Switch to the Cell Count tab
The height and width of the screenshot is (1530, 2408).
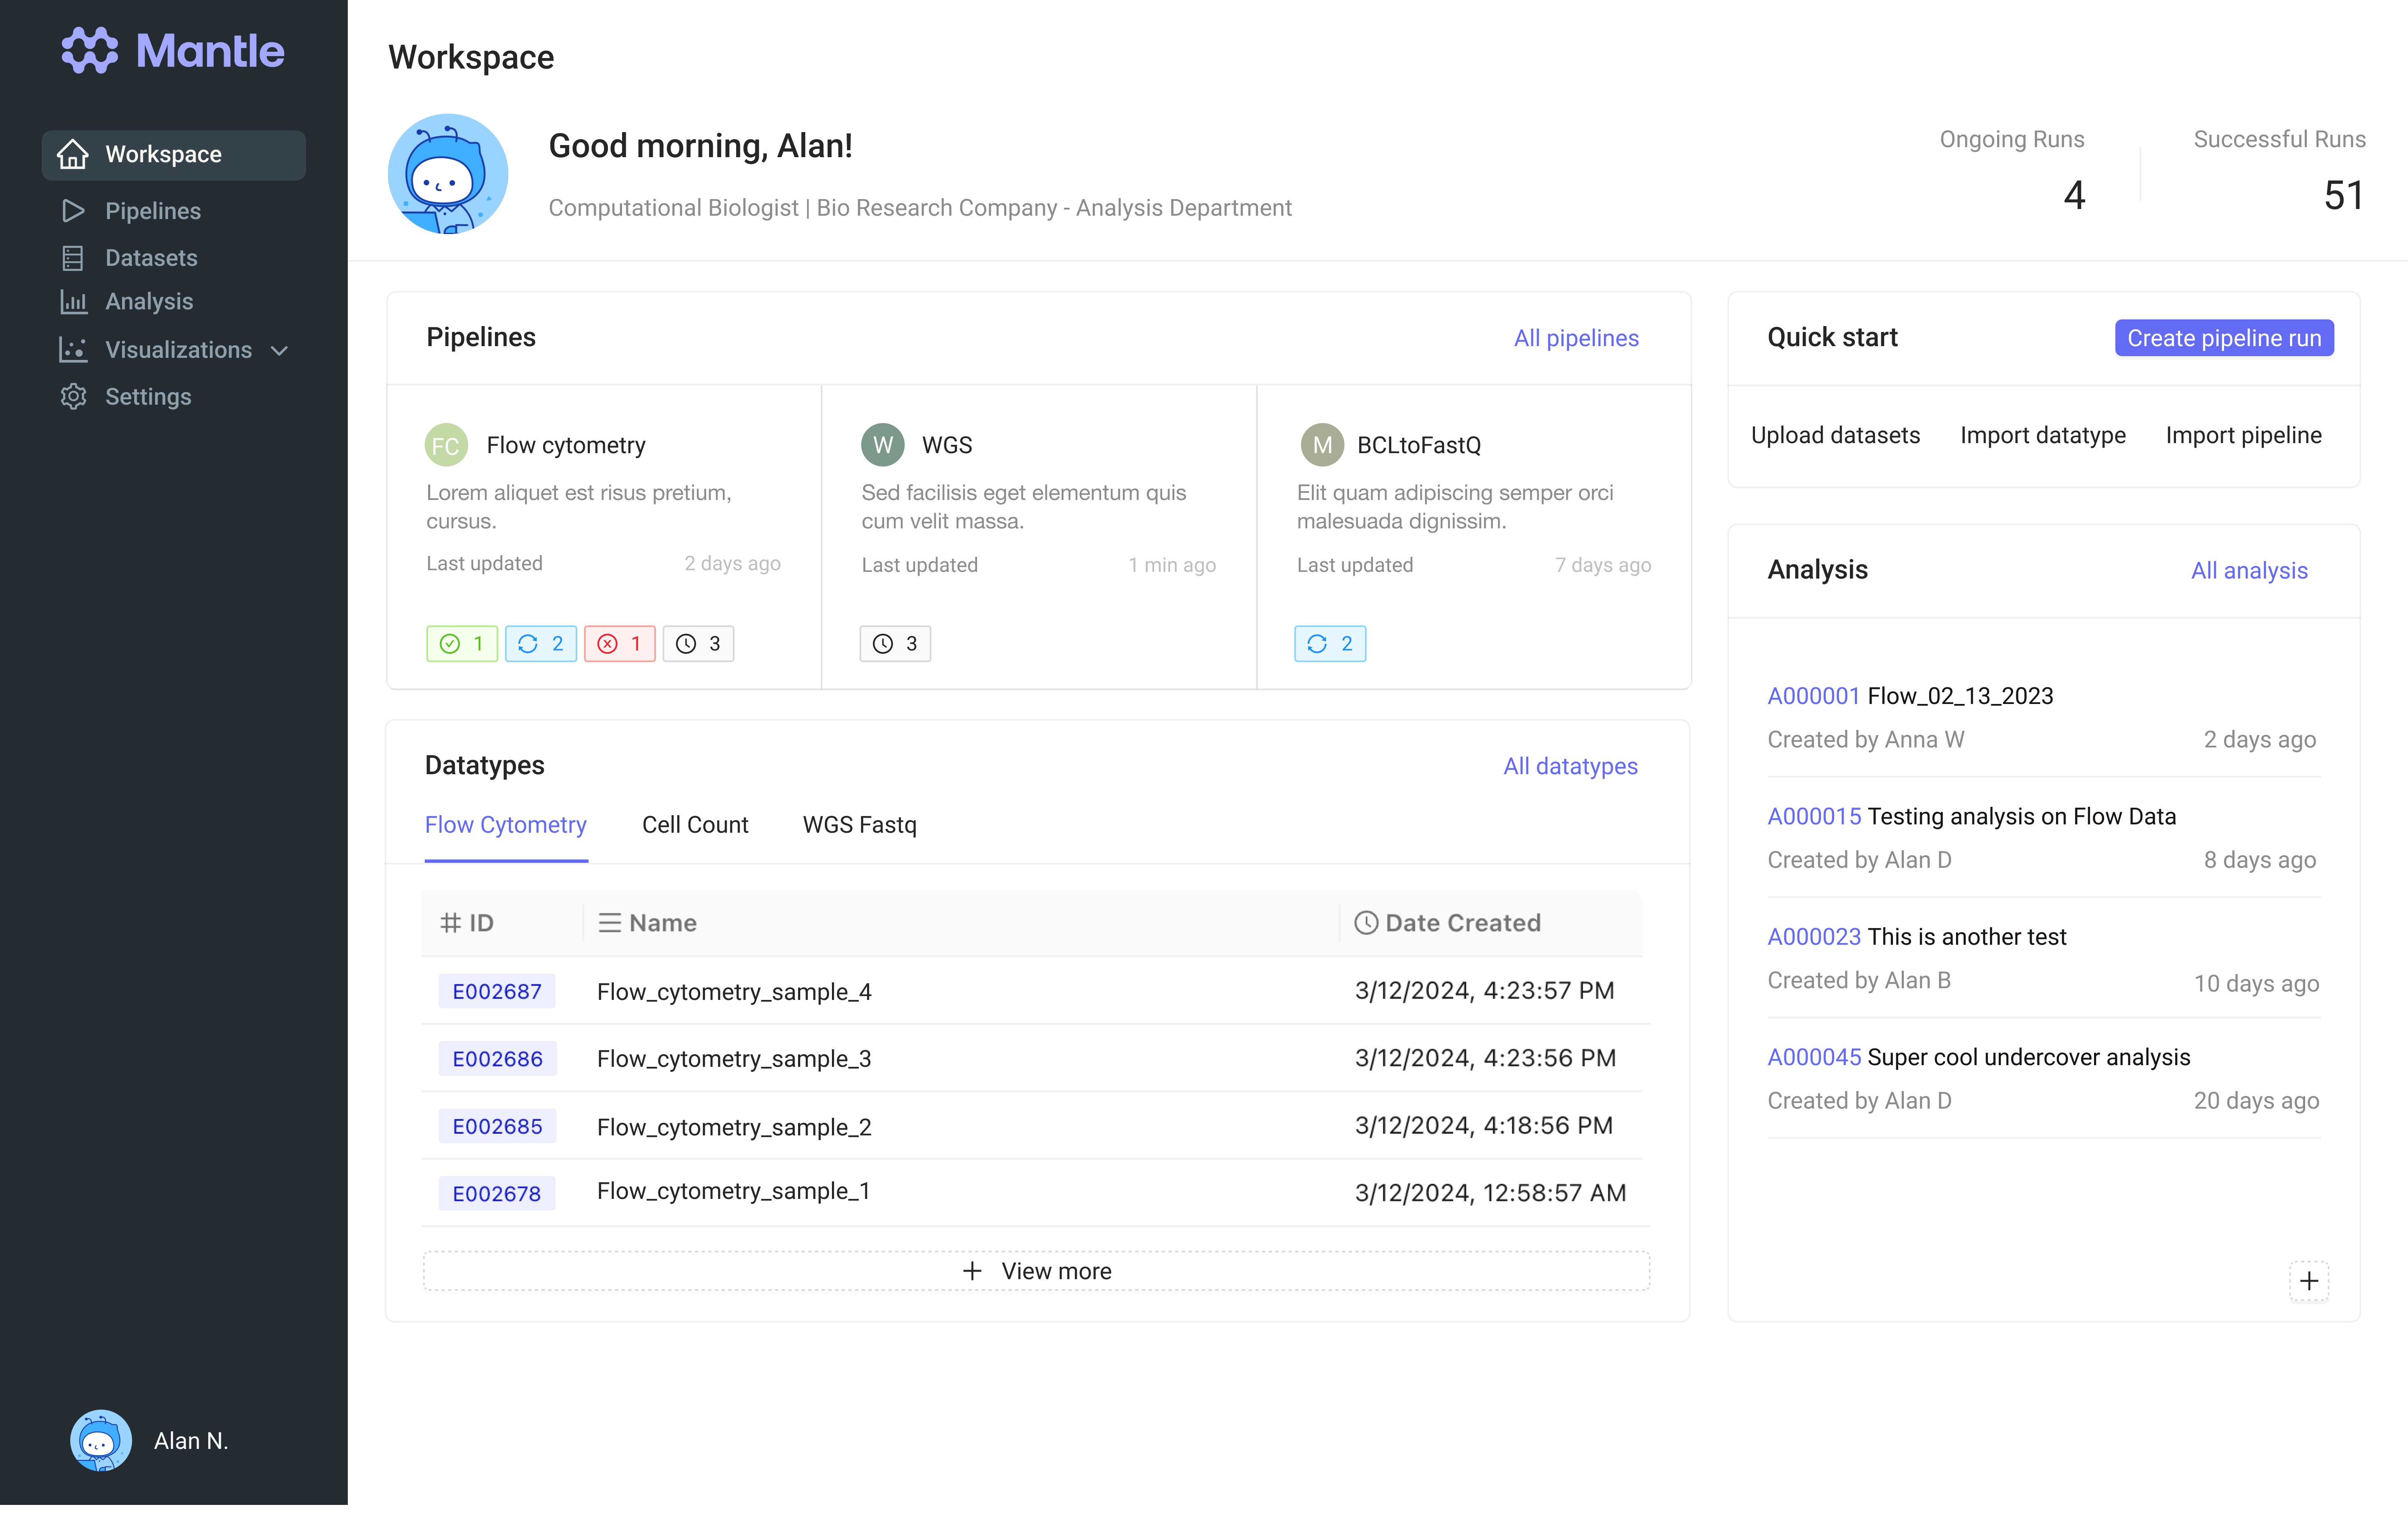(695, 825)
